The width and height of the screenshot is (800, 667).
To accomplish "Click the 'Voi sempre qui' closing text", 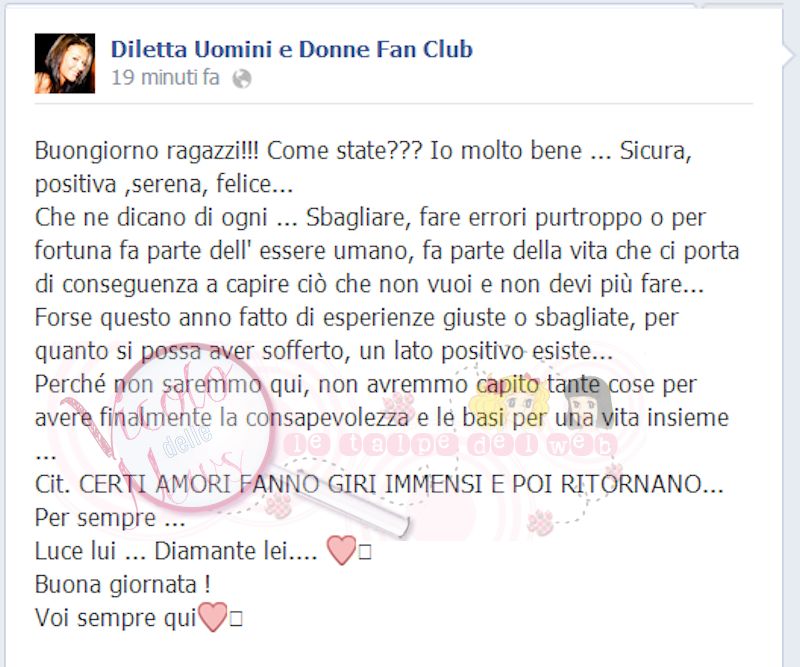I will click(116, 617).
